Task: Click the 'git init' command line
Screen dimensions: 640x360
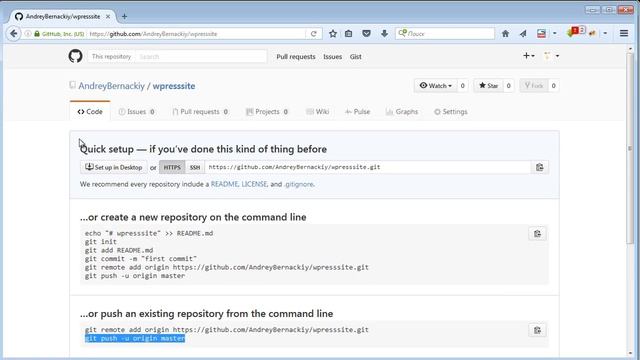Action: 101,242
